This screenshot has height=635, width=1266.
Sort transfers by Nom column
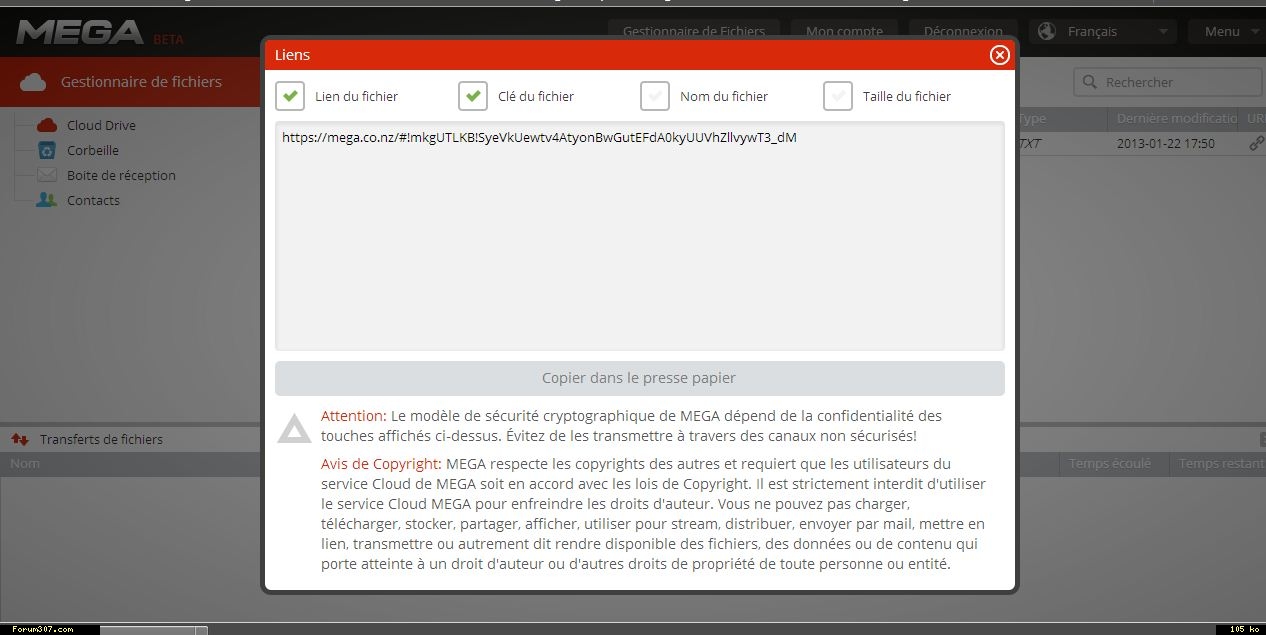(25, 463)
